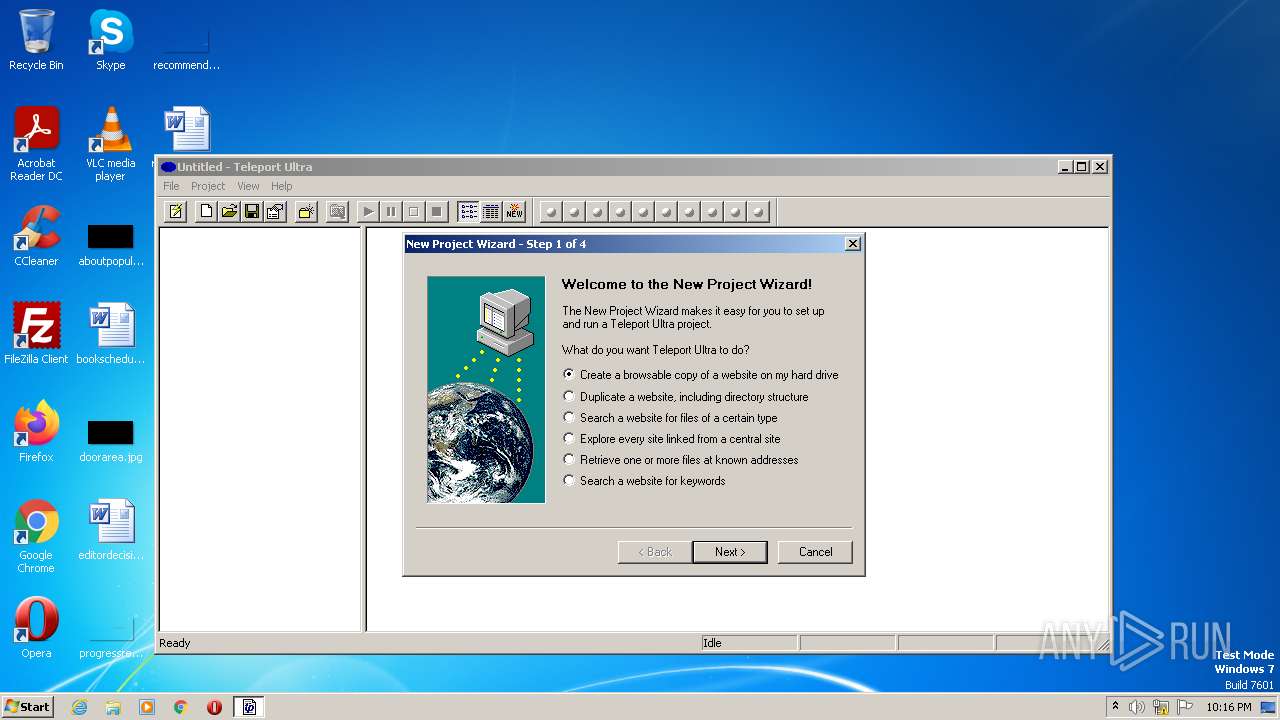Screen dimensions: 1280x720
Task: Minimize the Teleport Ultra window
Action: tap(1066, 167)
